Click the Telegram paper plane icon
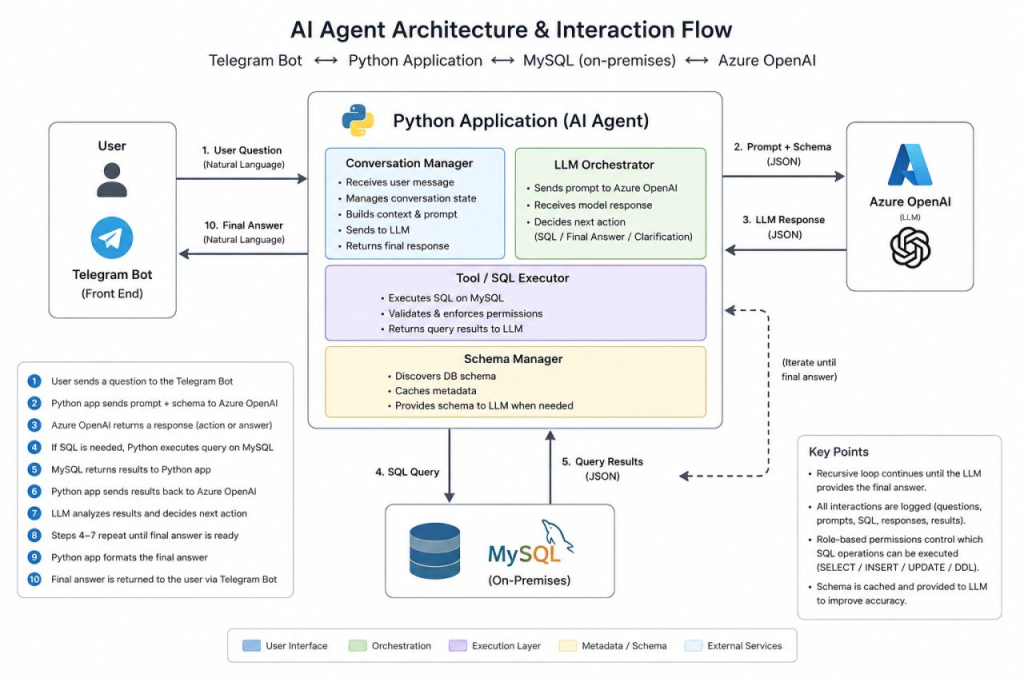The width and height of the screenshot is (1024, 682). [112, 238]
